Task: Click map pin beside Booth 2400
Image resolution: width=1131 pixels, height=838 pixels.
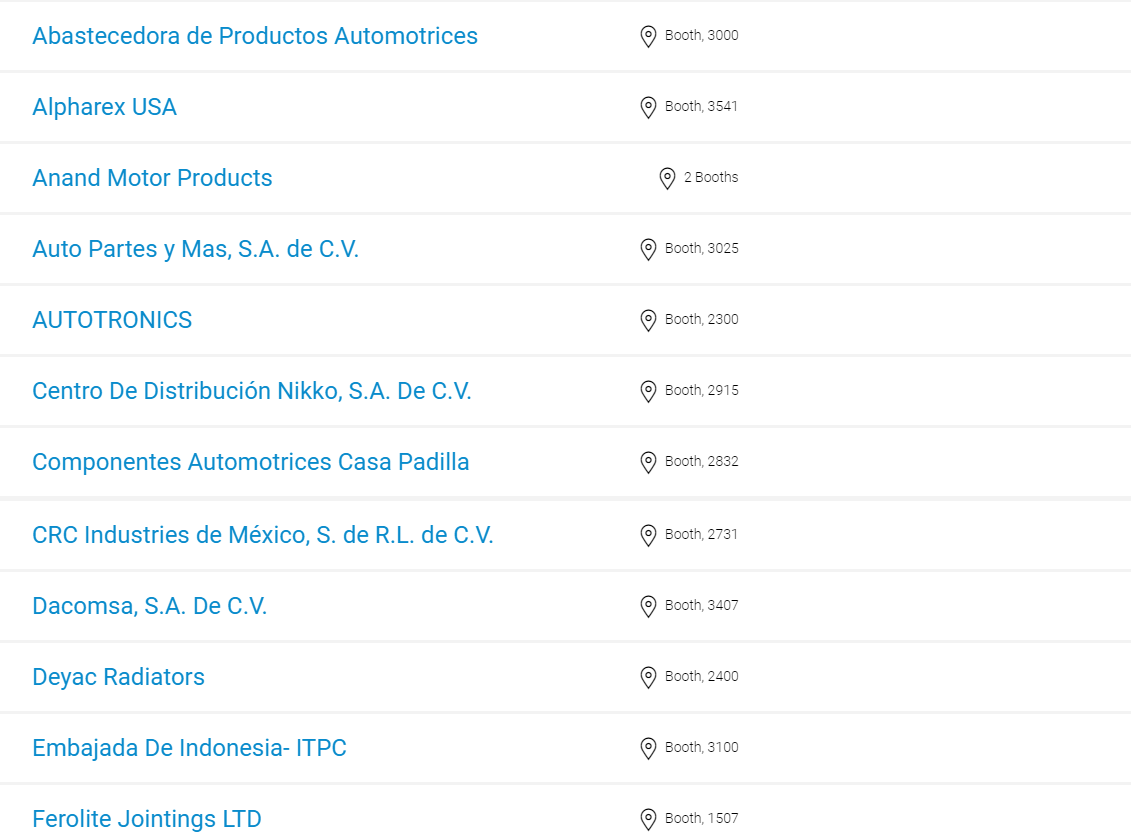Action: click(648, 677)
